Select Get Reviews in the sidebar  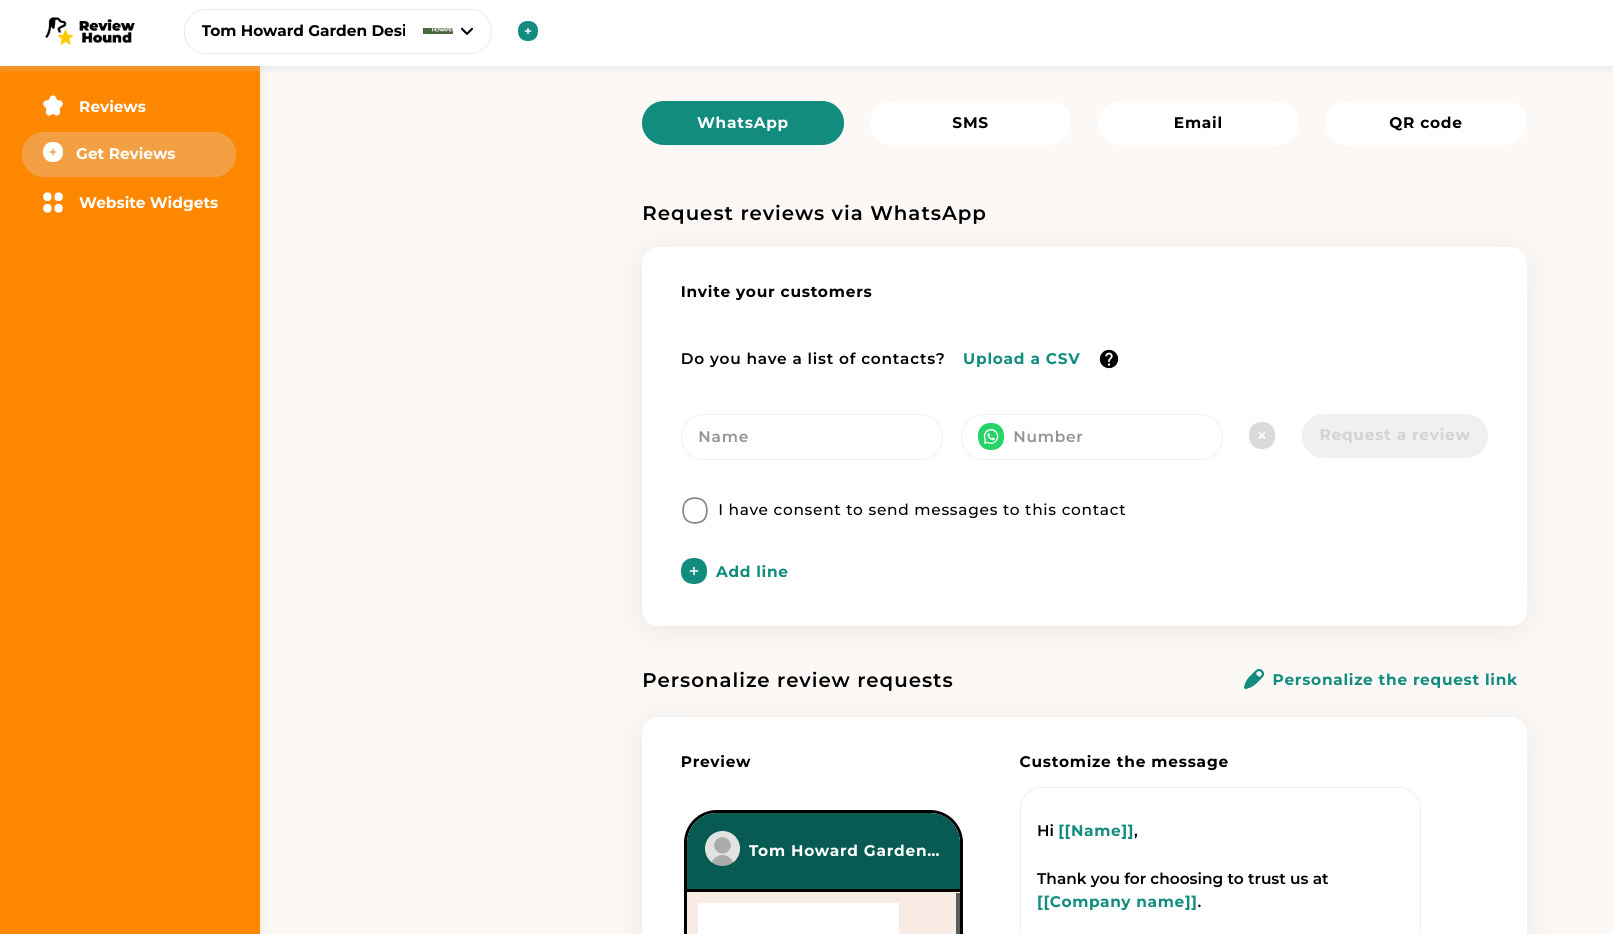click(x=129, y=154)
